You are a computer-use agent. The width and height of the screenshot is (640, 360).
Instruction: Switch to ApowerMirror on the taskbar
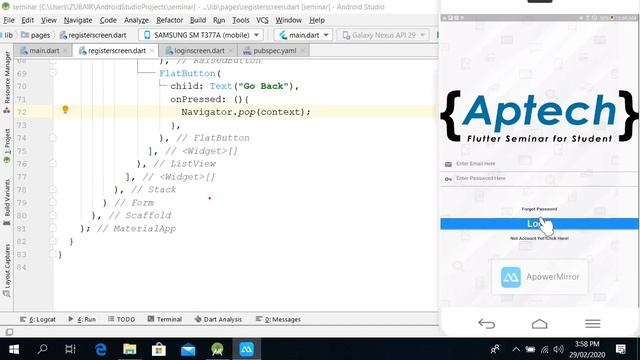[247, 349]
